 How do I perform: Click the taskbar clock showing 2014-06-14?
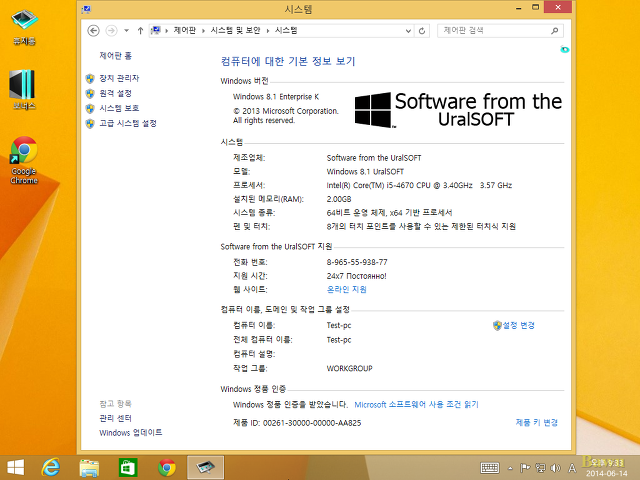(606, 468)
